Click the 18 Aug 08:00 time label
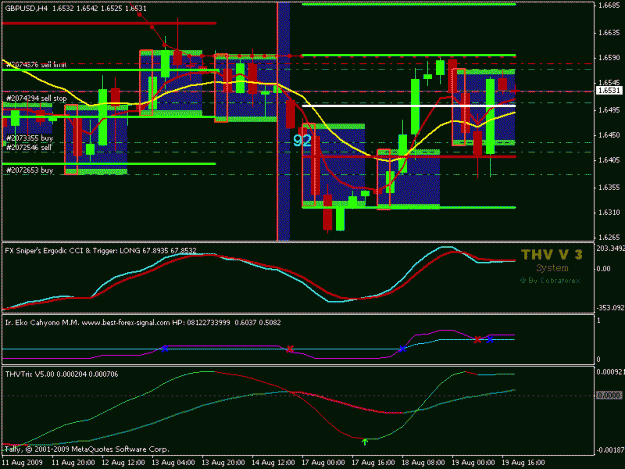The height and width of the screenshot is (469, 625). (x=423, y=463)
